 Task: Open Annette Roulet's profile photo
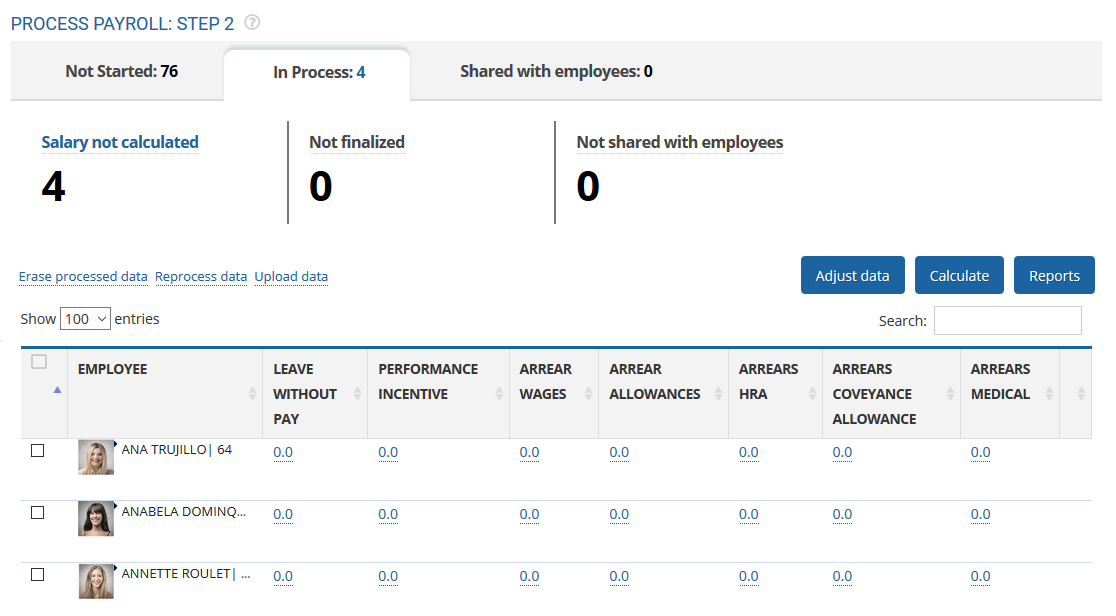(96, 581)
